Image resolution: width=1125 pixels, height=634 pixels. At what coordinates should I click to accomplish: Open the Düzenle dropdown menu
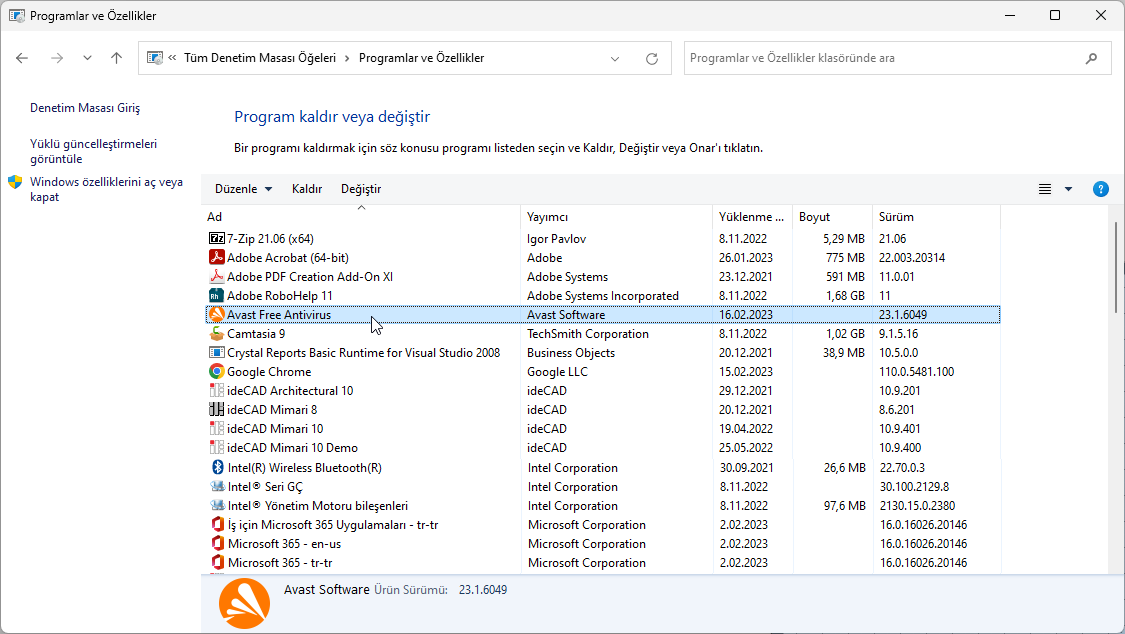point(243,189)
